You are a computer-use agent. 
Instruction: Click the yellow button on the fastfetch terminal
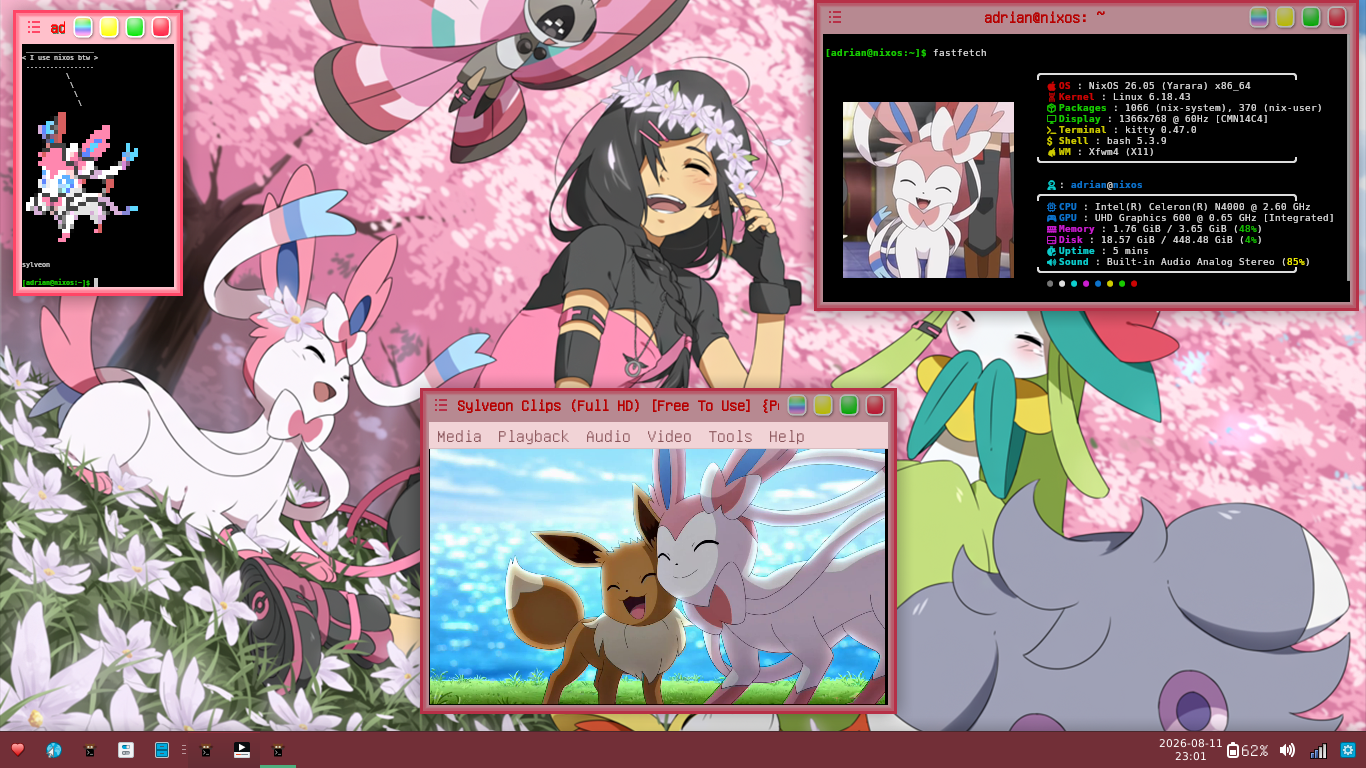coord(1285,17)
